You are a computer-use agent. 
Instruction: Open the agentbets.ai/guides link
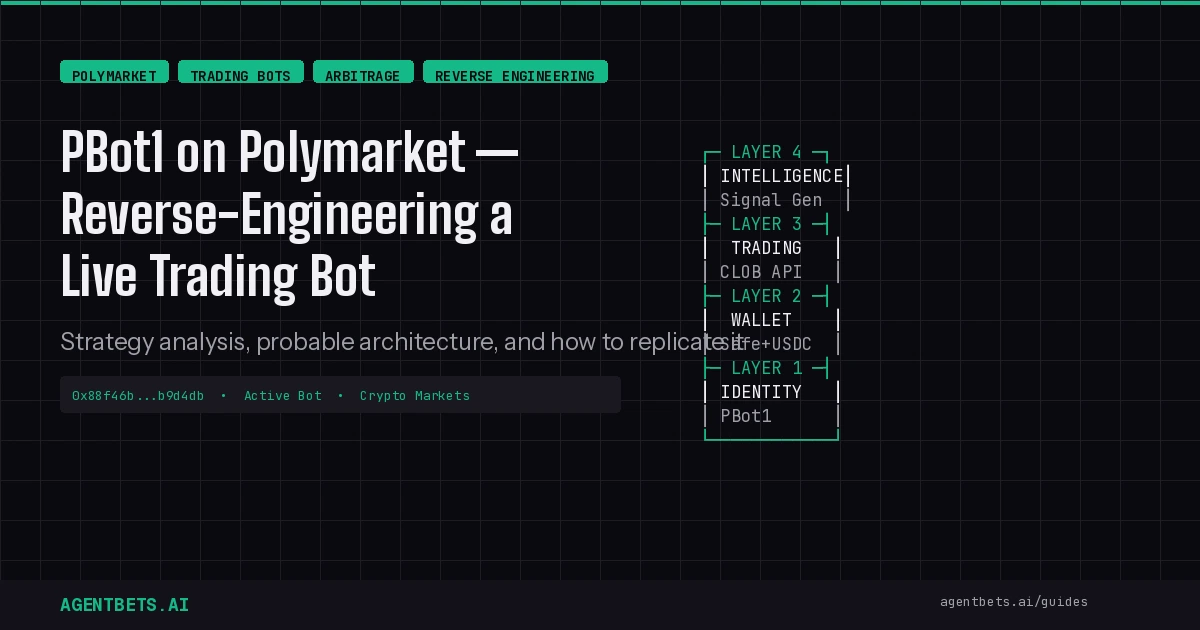(x=1014, y=602)
